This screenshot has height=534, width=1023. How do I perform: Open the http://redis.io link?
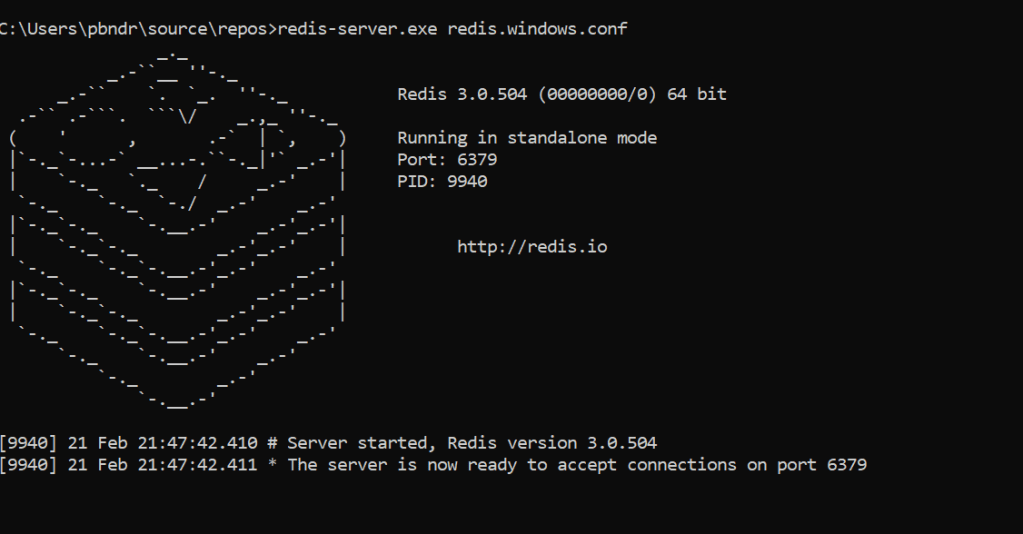click(x=532, y=246)
